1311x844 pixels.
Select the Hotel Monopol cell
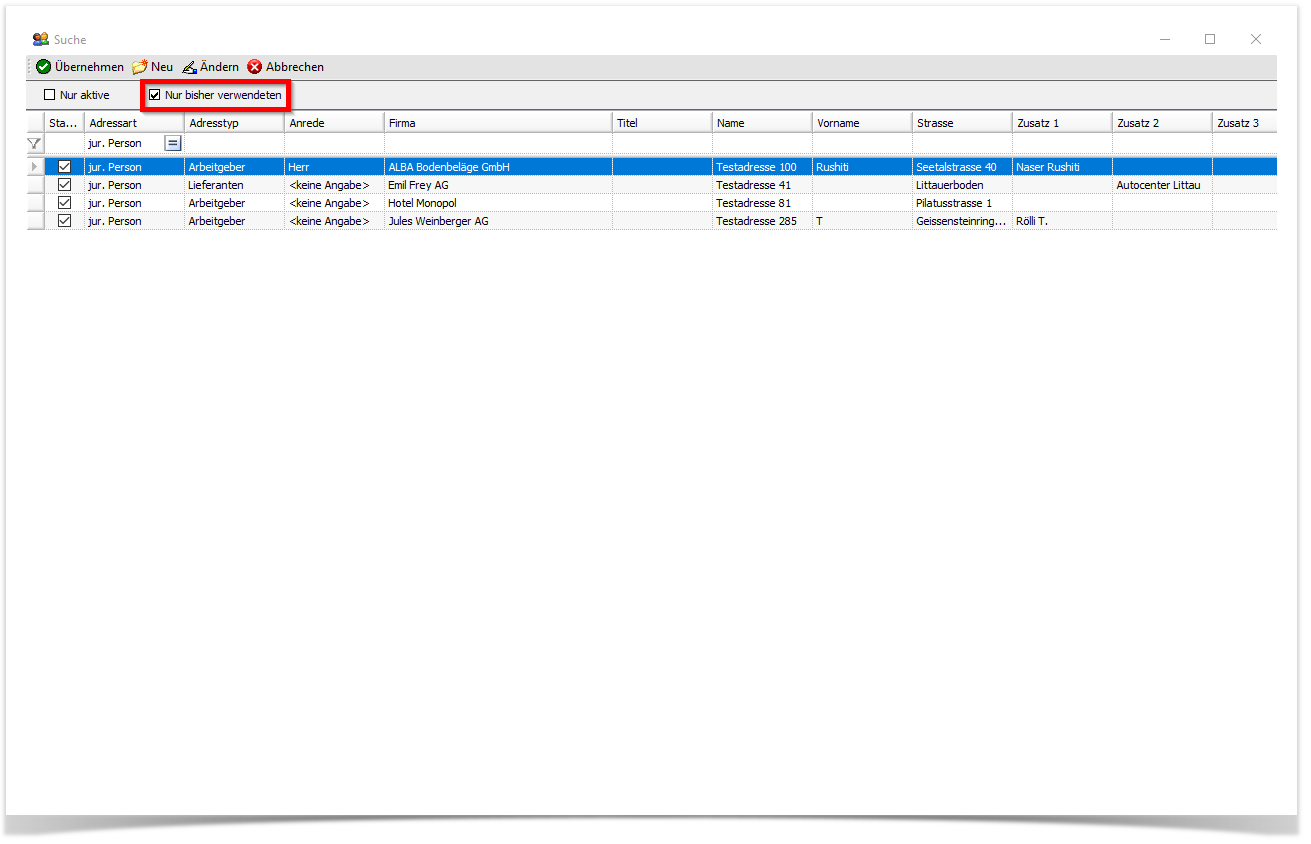pyautogui.click(x=499, y=203)
